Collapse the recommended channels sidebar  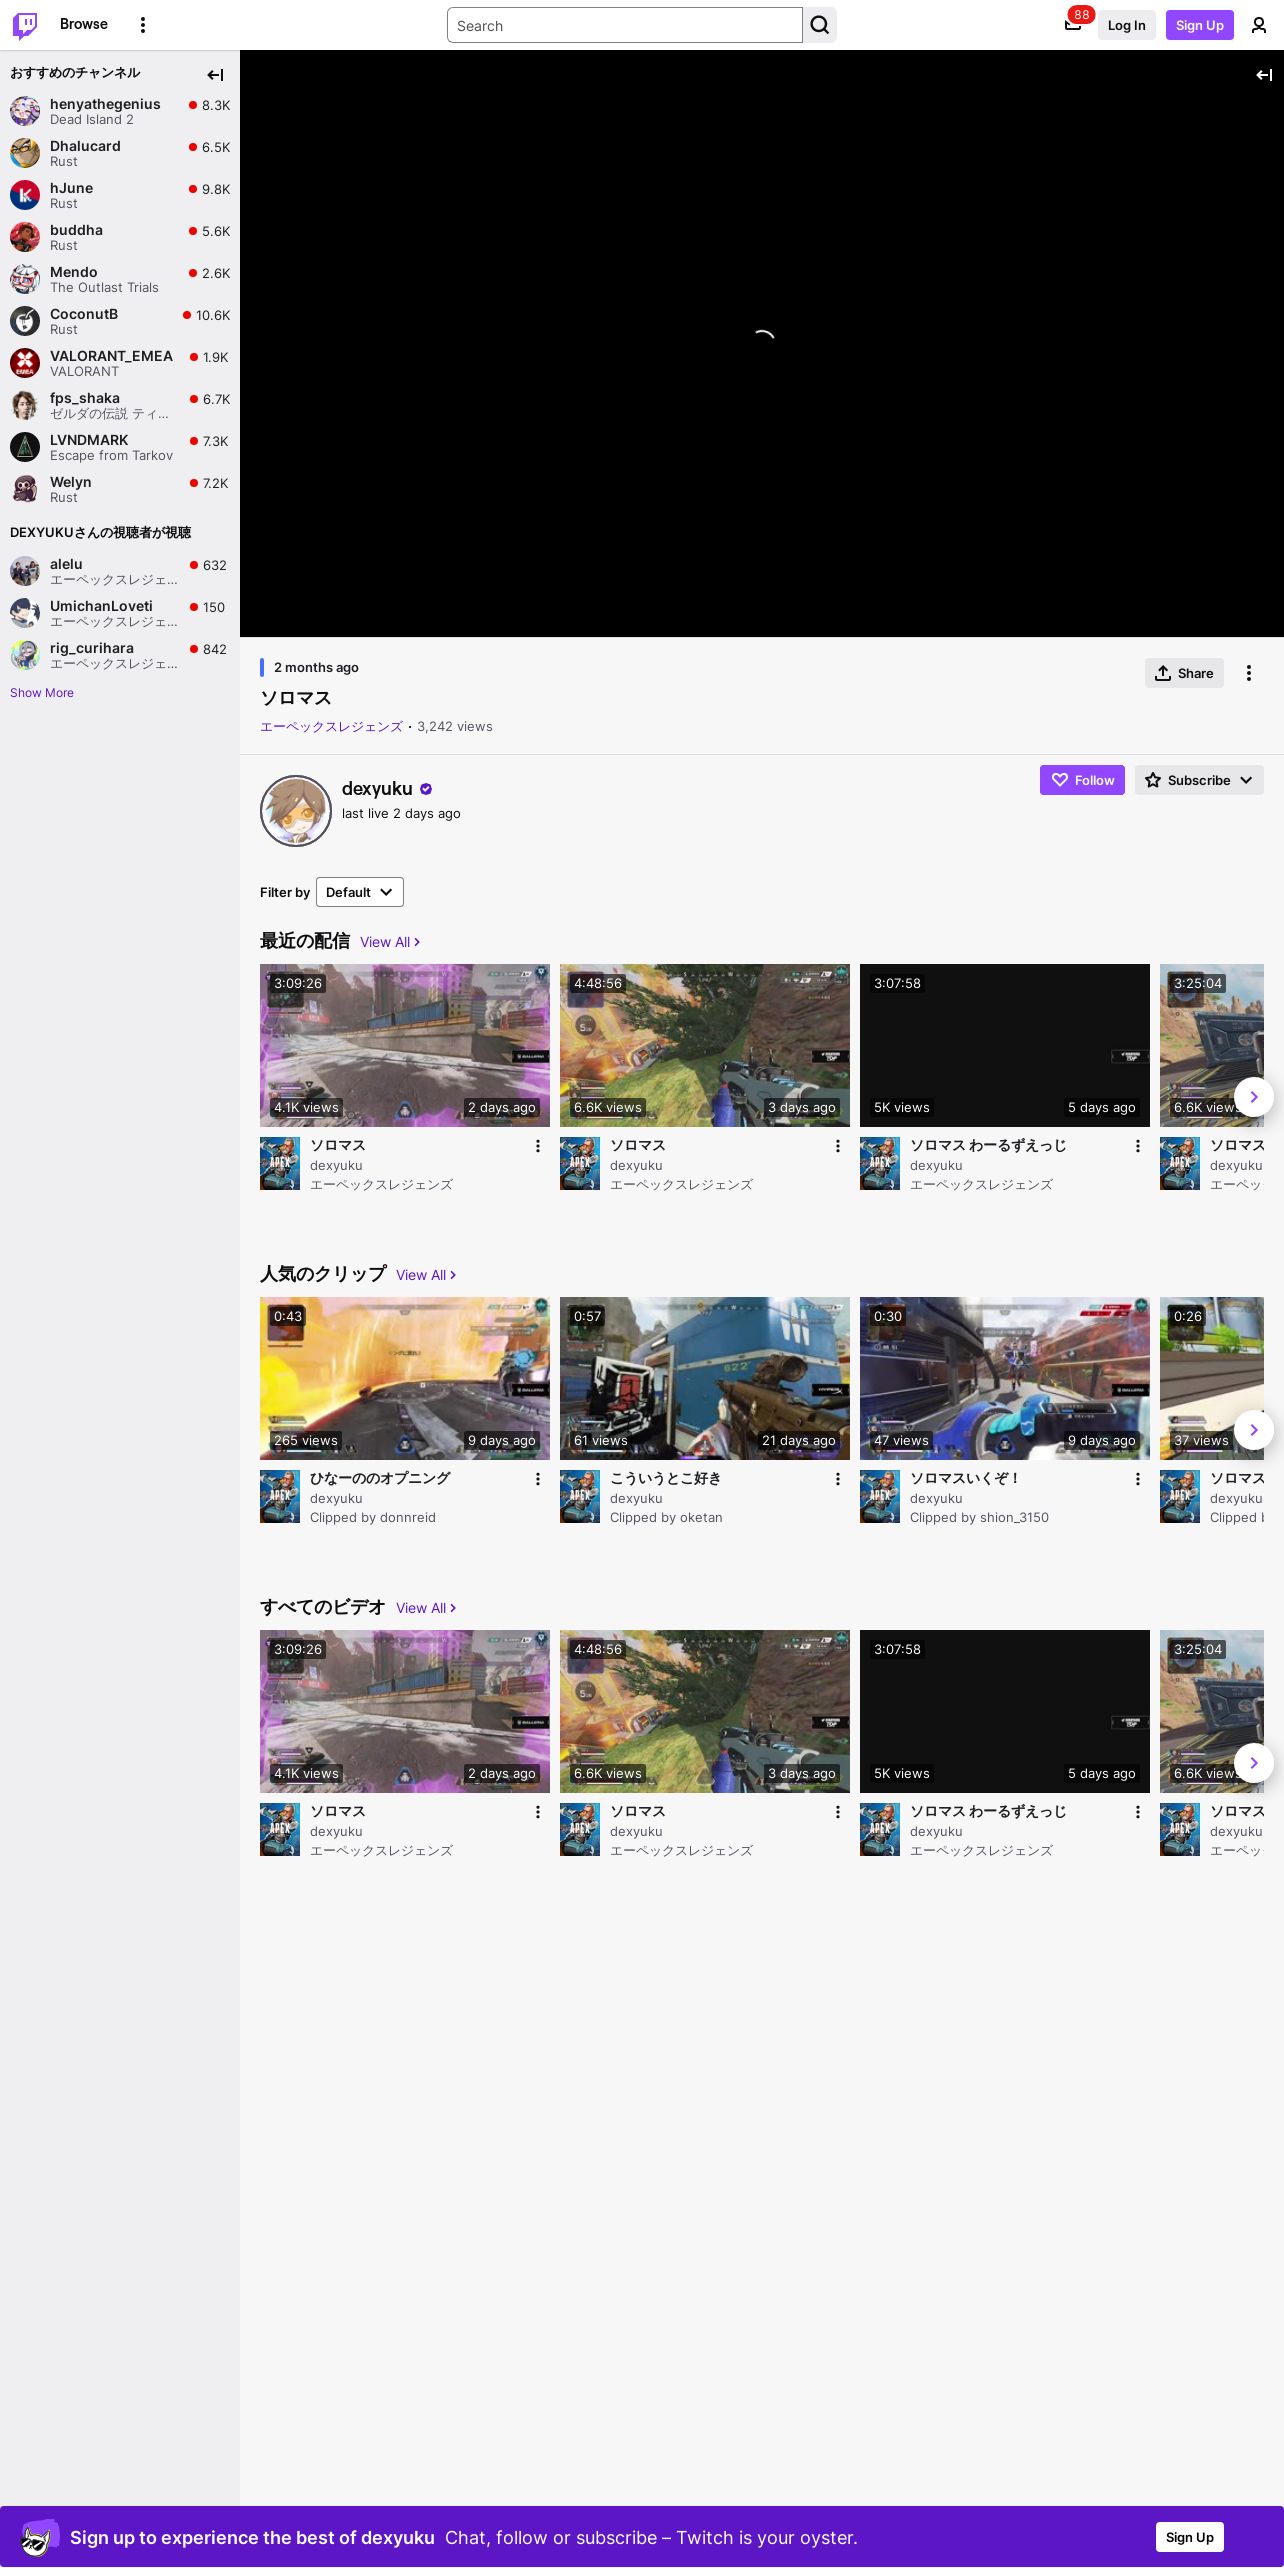tap(215, 75)
